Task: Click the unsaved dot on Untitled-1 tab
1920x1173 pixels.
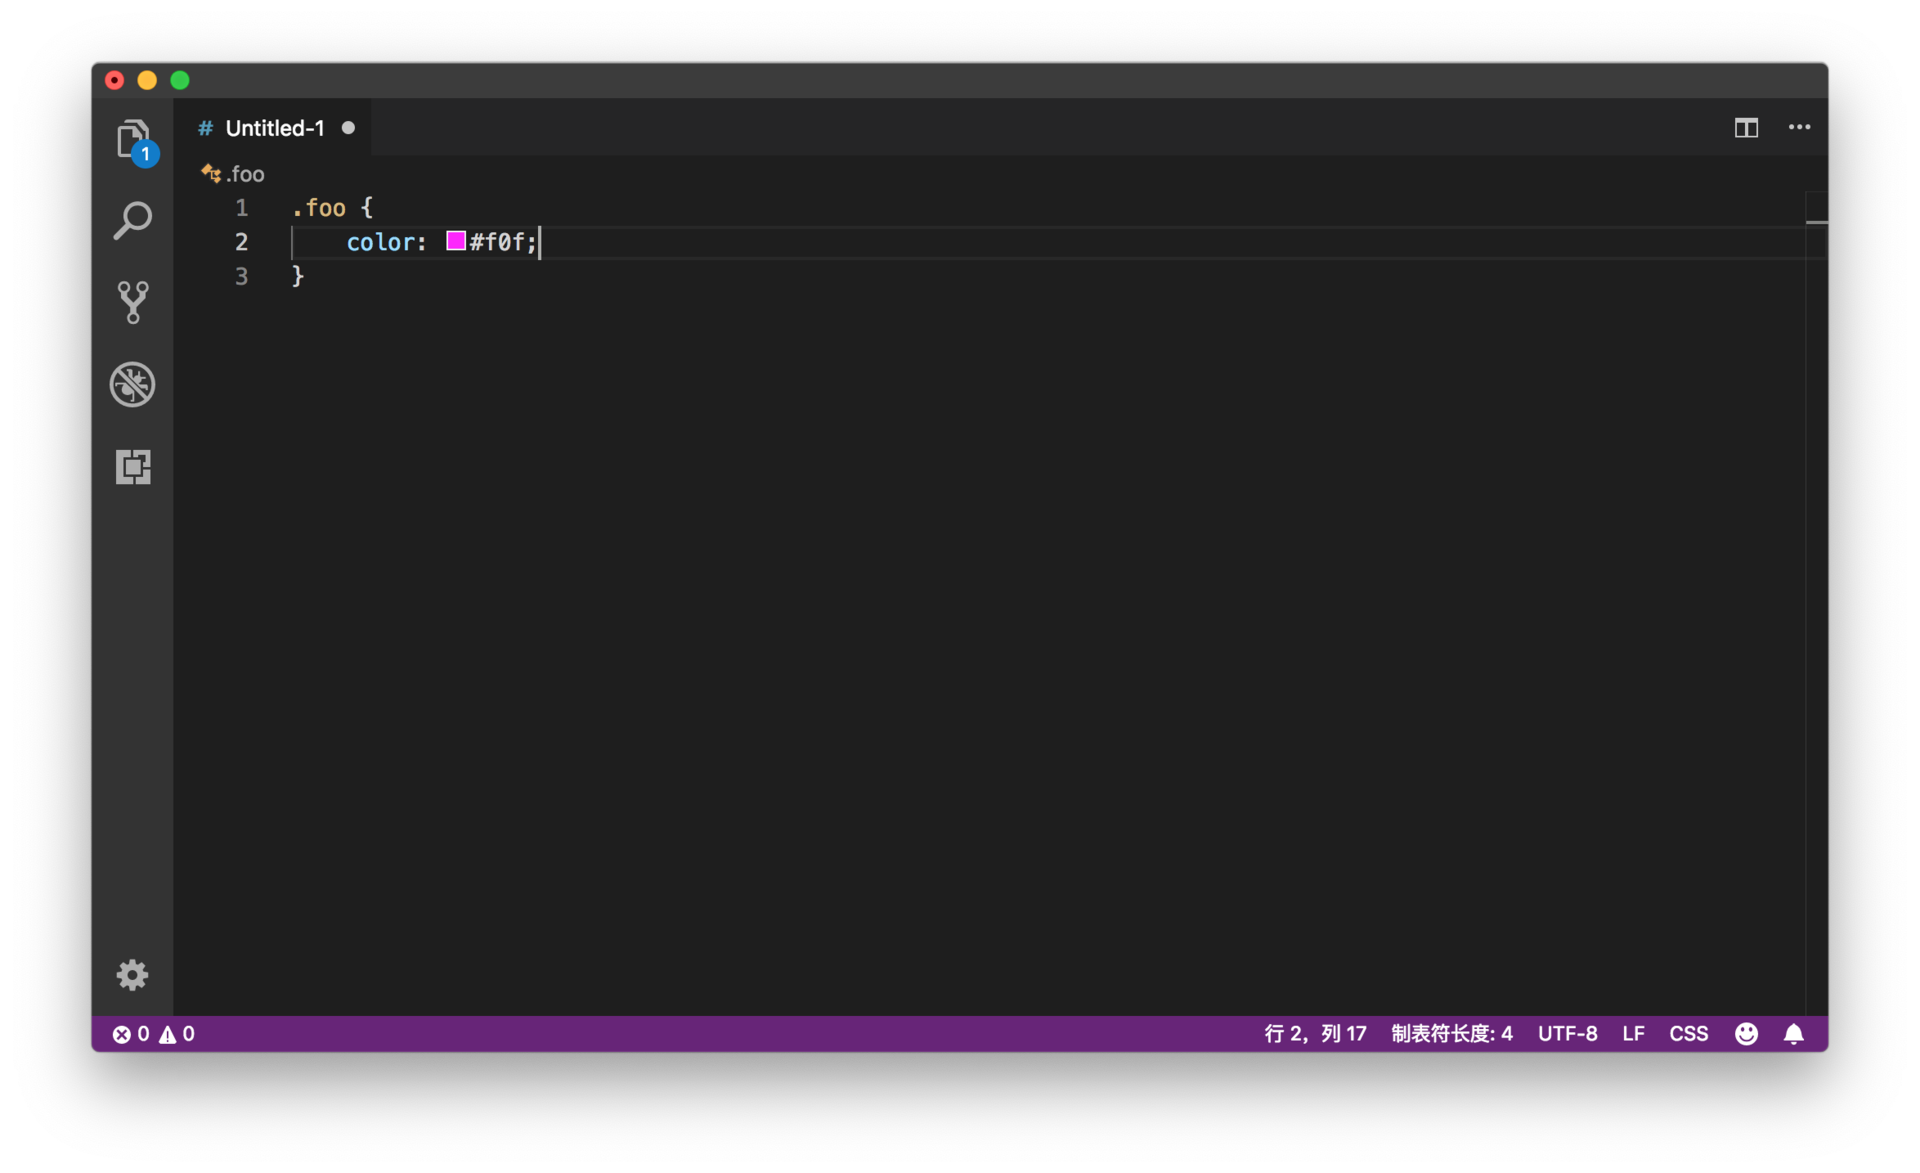Action: coord(348,128)
